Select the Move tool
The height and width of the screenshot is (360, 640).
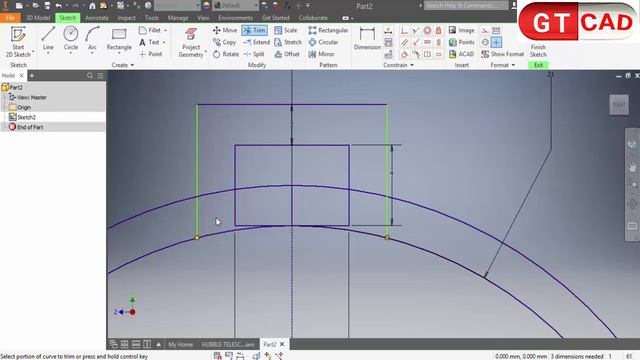coord(224,30)
